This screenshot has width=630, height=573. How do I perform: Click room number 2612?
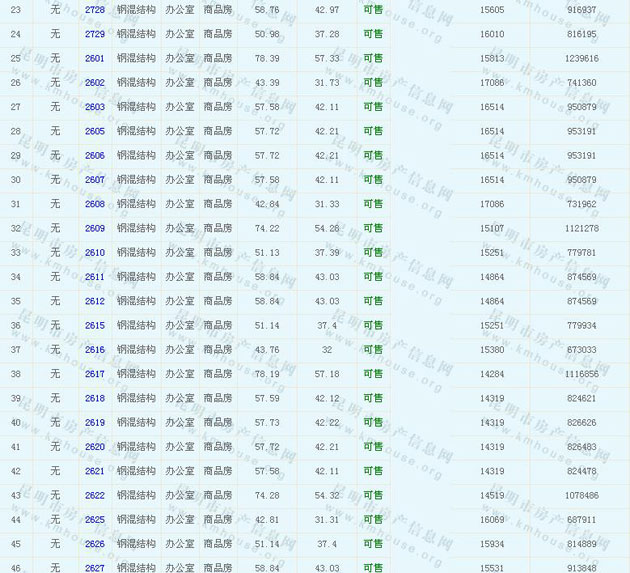click(x=95, y=301)
